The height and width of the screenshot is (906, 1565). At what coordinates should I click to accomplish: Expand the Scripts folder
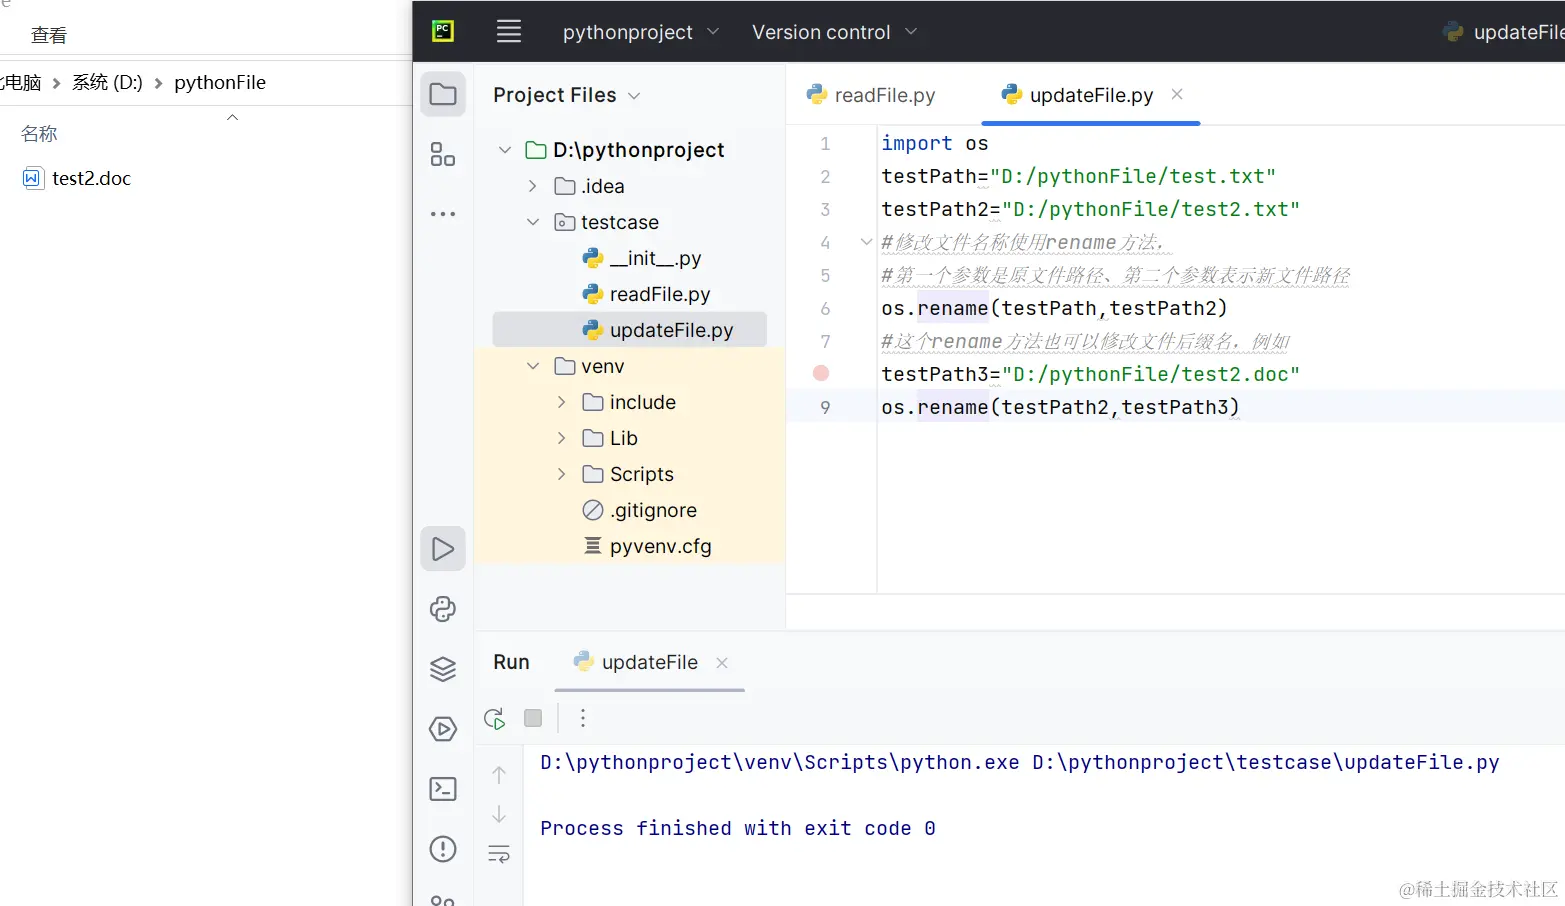click(561, 474)
